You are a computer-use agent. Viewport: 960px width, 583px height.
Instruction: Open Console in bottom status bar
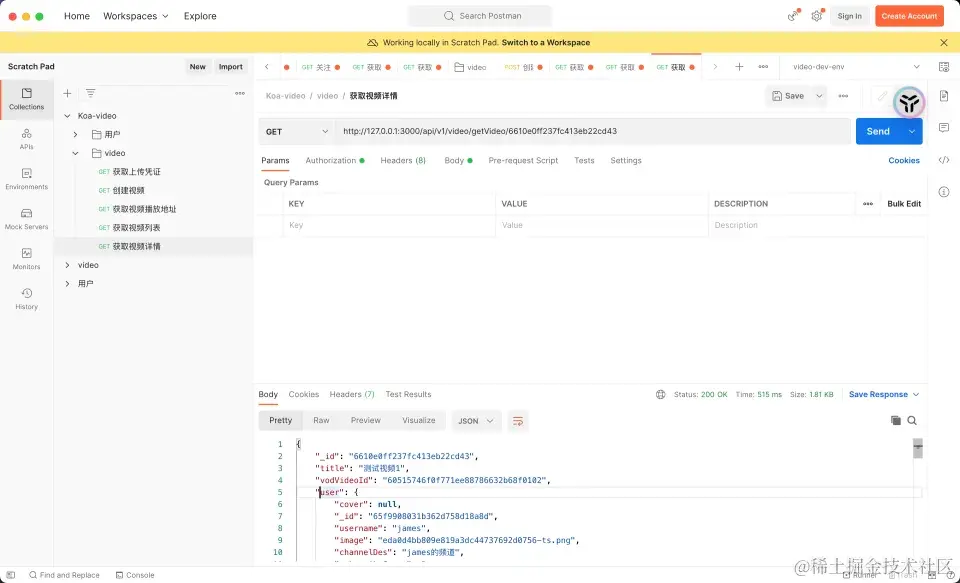(x=135, y=575)
